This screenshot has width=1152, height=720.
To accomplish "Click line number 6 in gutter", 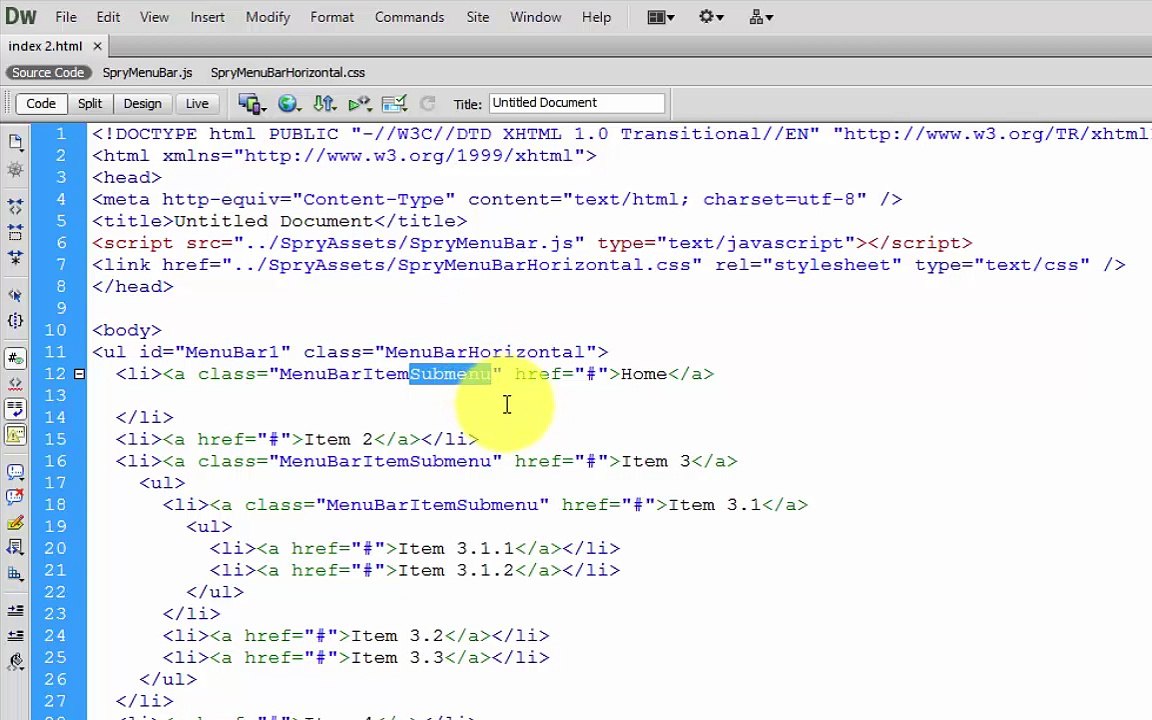I will [61, 242].
